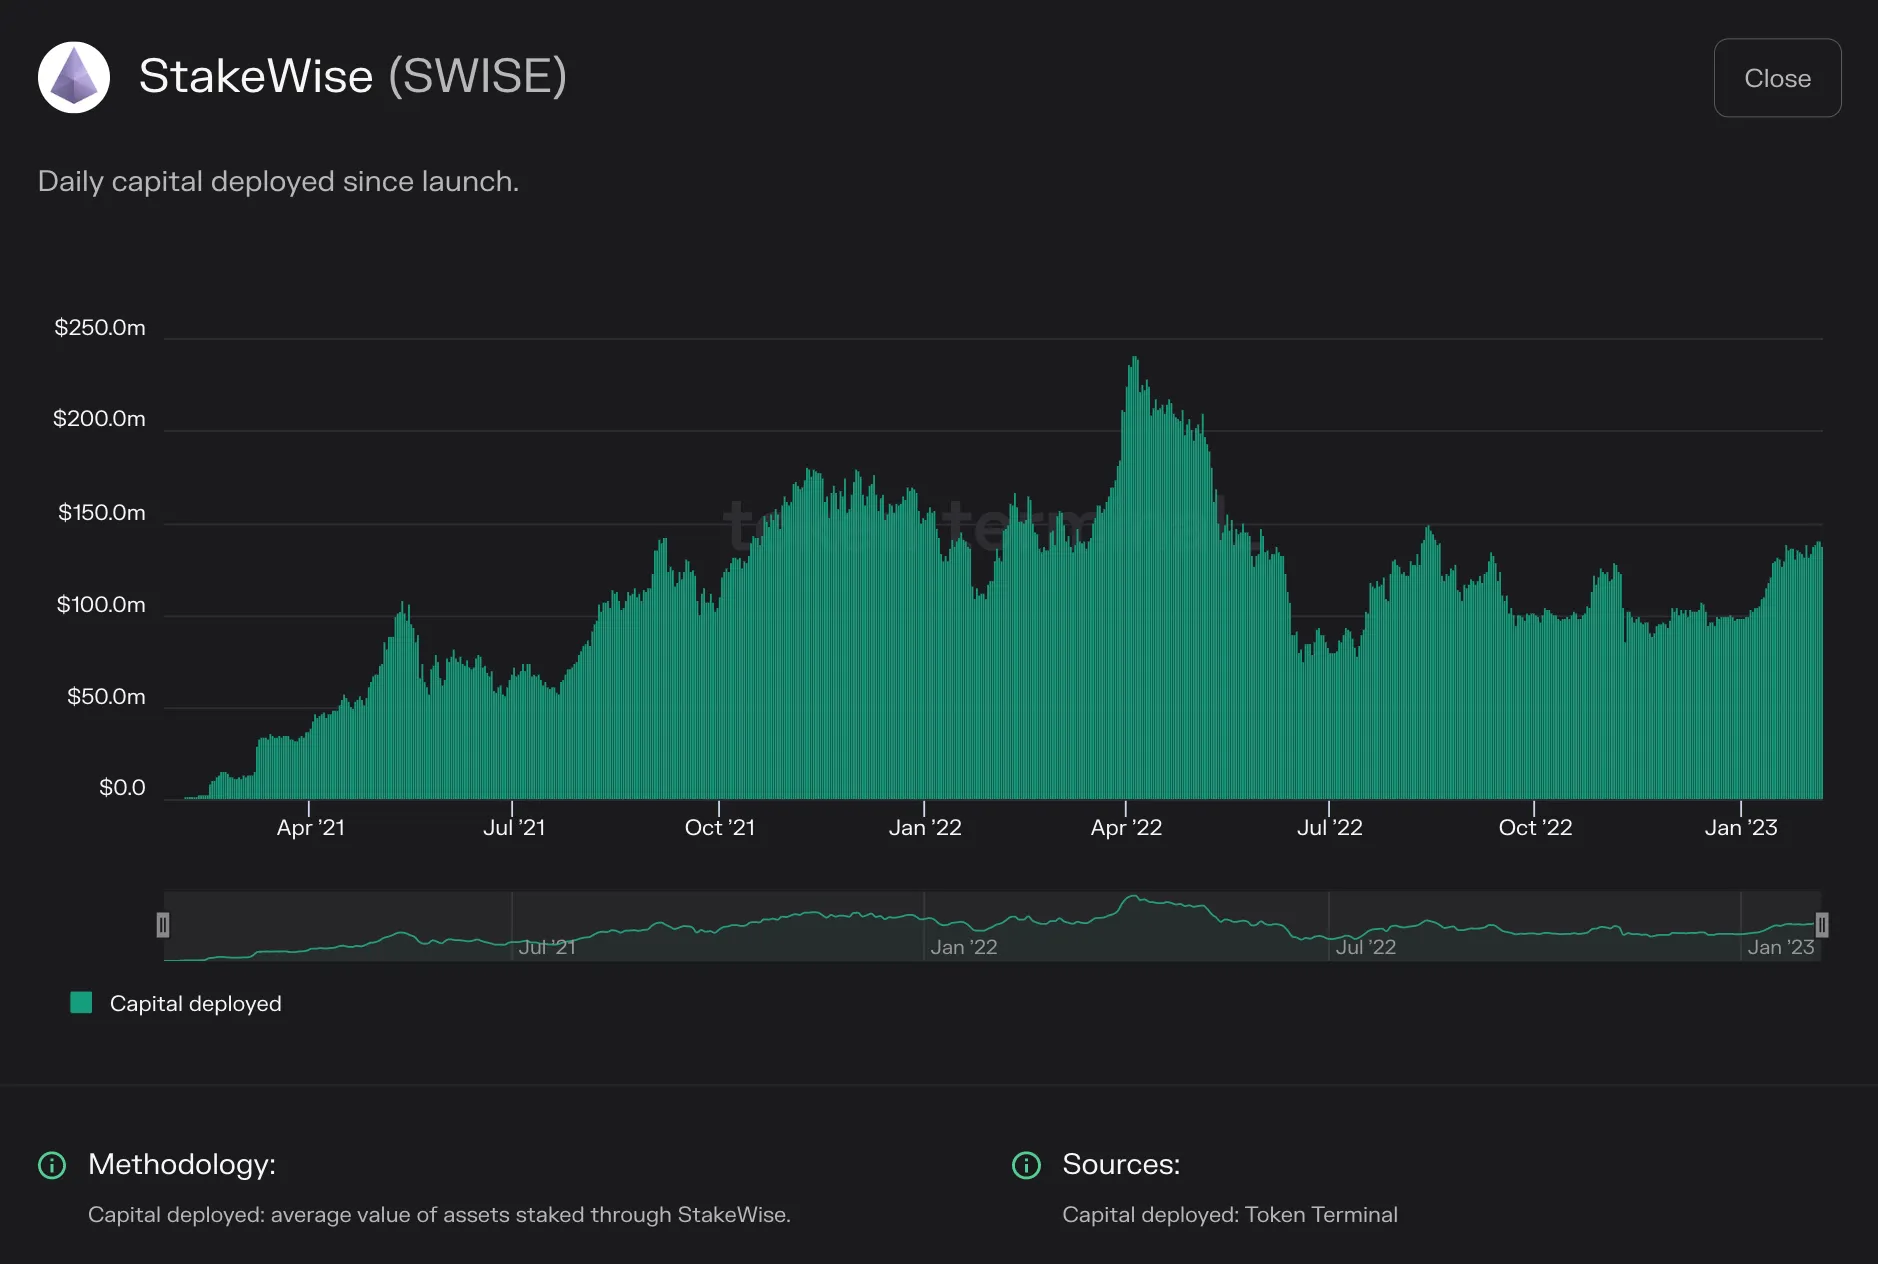Screen dimensions: 1878x1264
Task: Click the Jul '22 x-axis label
Action: [1330, 828]
